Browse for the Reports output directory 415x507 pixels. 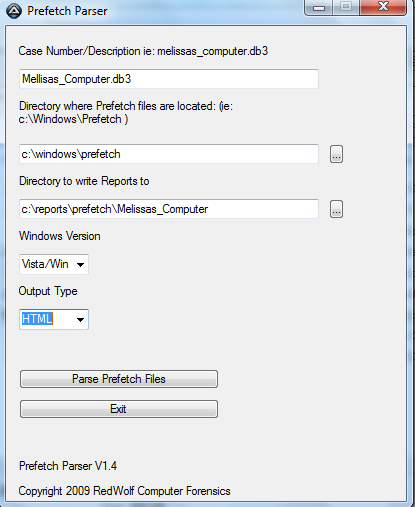[336, 209]
